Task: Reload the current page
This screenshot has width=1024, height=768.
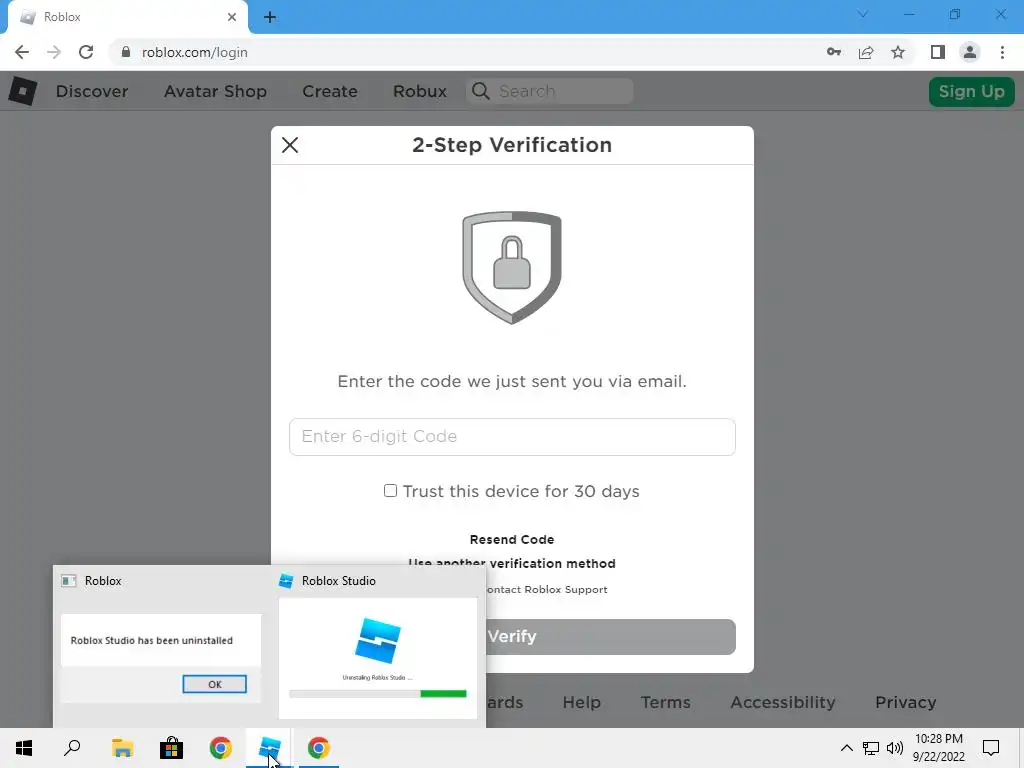Action: click(86, 52)
